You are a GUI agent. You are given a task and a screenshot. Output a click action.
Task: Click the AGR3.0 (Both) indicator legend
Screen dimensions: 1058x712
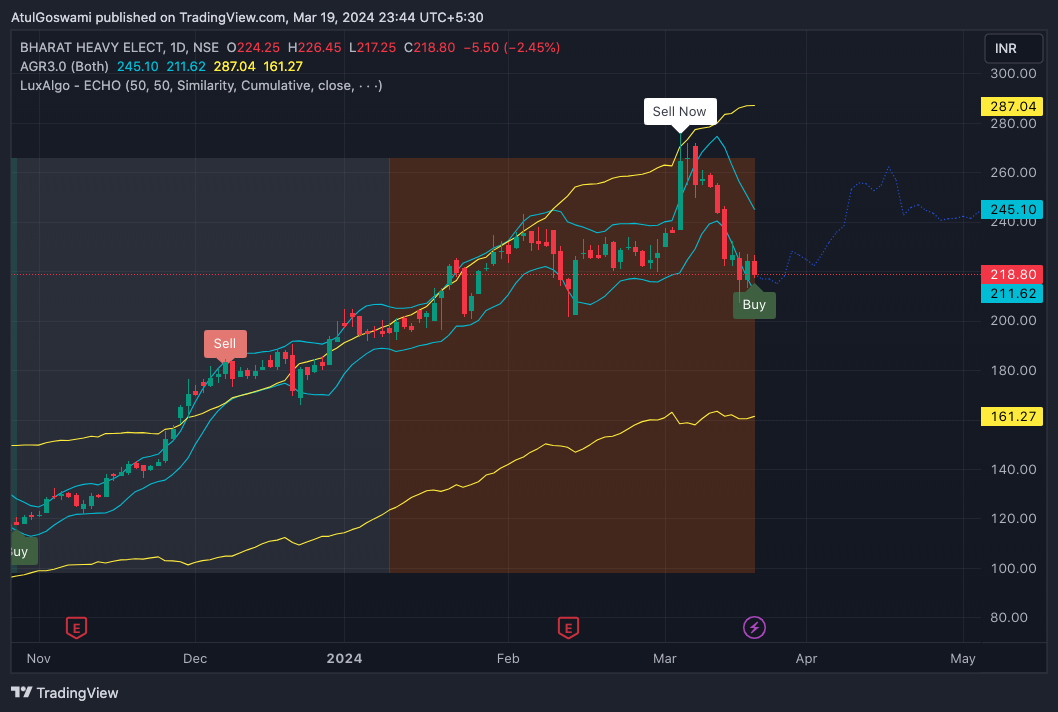pos(64,66)
